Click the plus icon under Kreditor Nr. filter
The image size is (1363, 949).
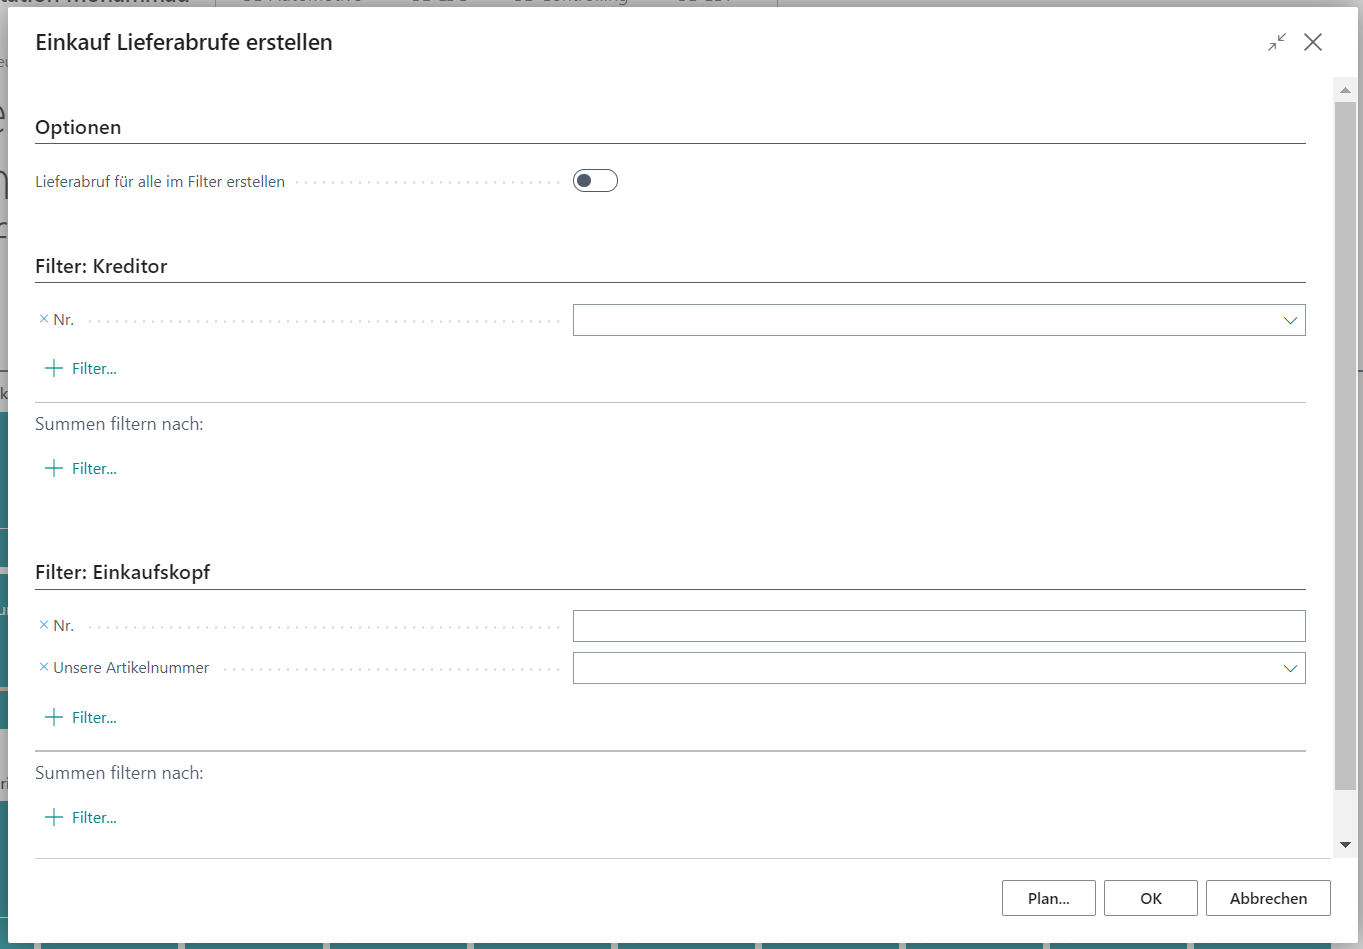(54, 369)
